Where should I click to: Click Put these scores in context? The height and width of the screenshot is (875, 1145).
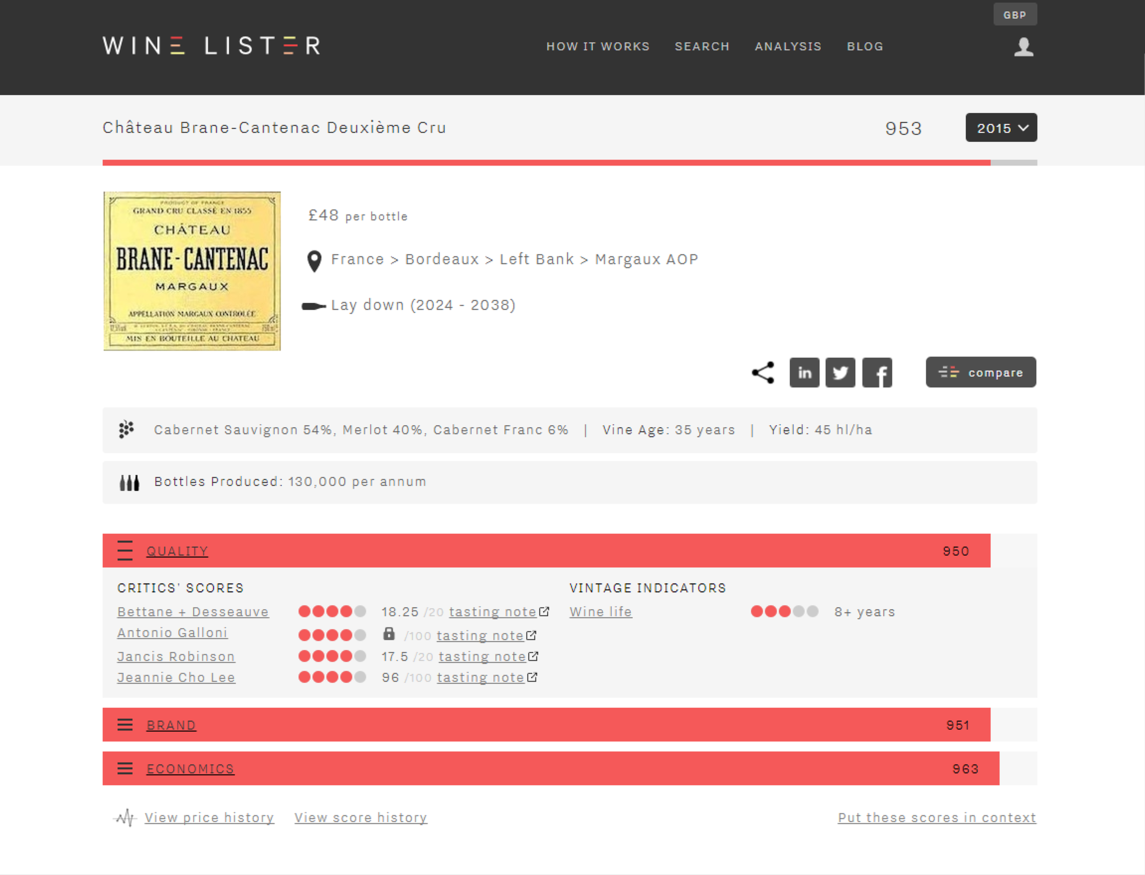click(937, 818)
